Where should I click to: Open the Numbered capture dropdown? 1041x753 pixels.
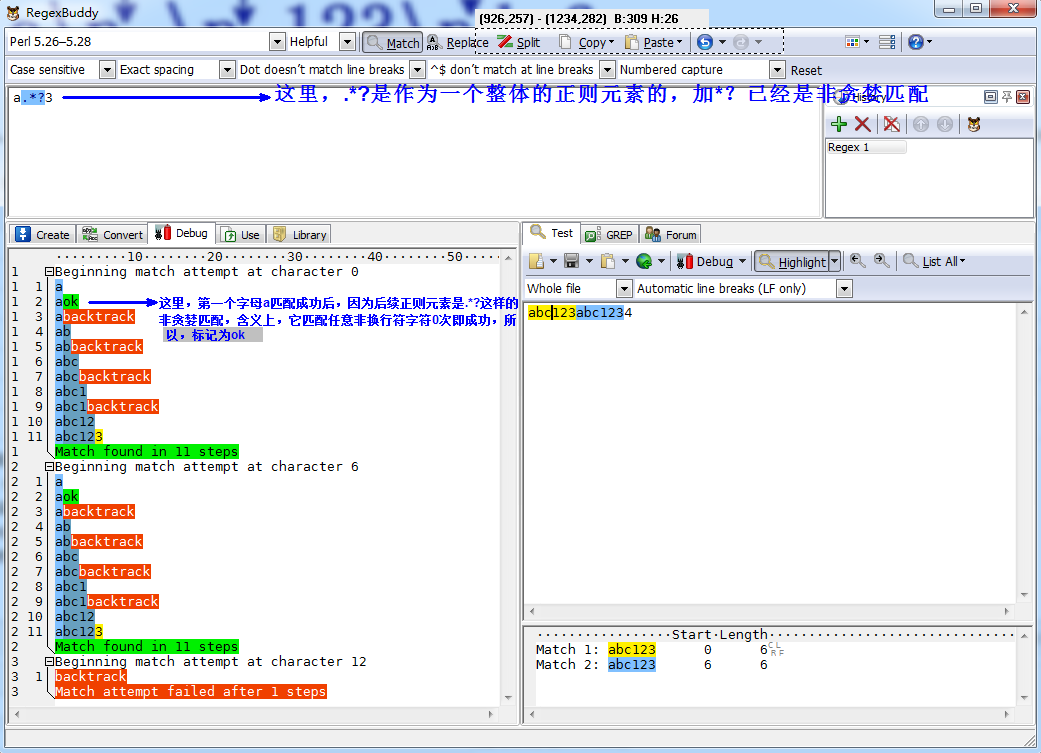click(x=777, y=70)
